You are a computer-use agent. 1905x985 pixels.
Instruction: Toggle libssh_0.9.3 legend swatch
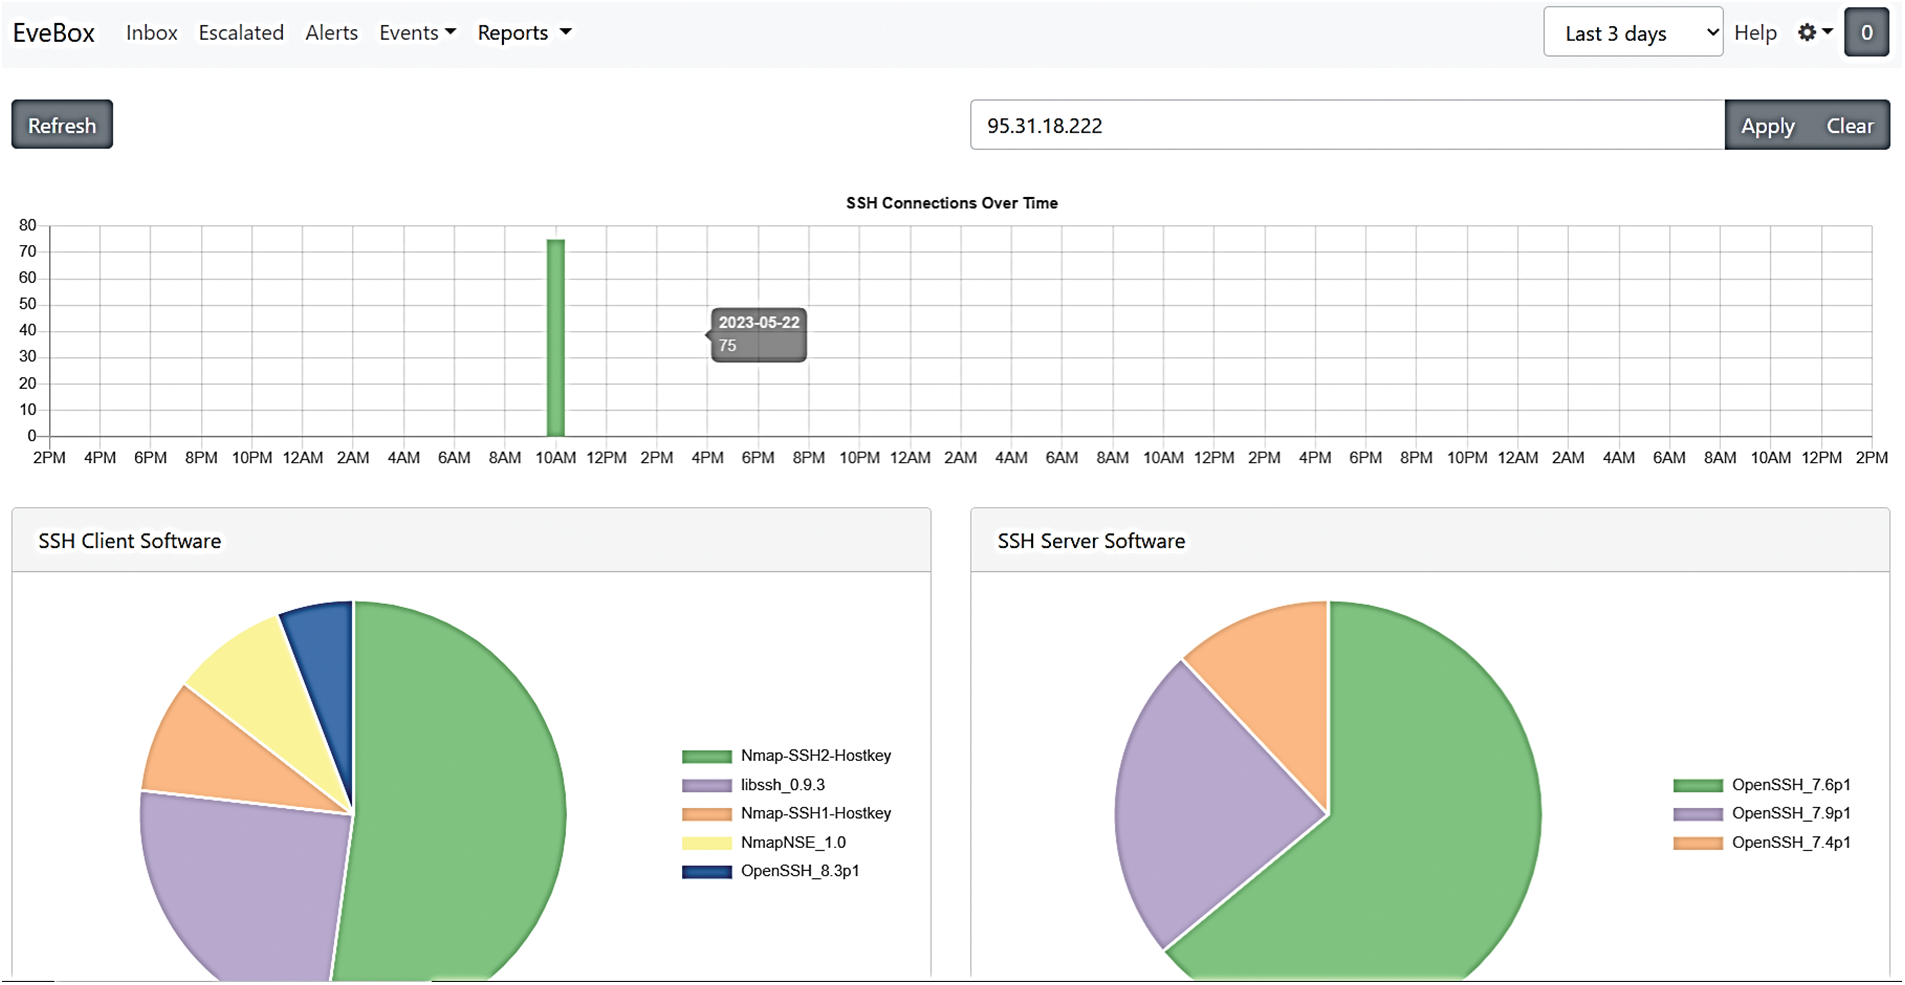click(x=706, y=786)
